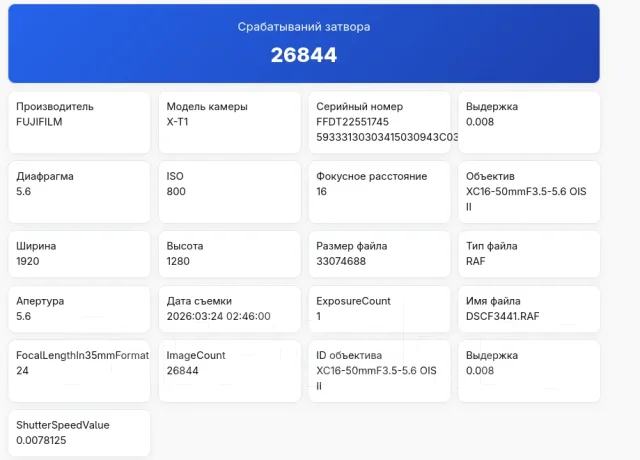Select the Высота value 1280
The height and width of the screenshot is (460, 640).
178,261
